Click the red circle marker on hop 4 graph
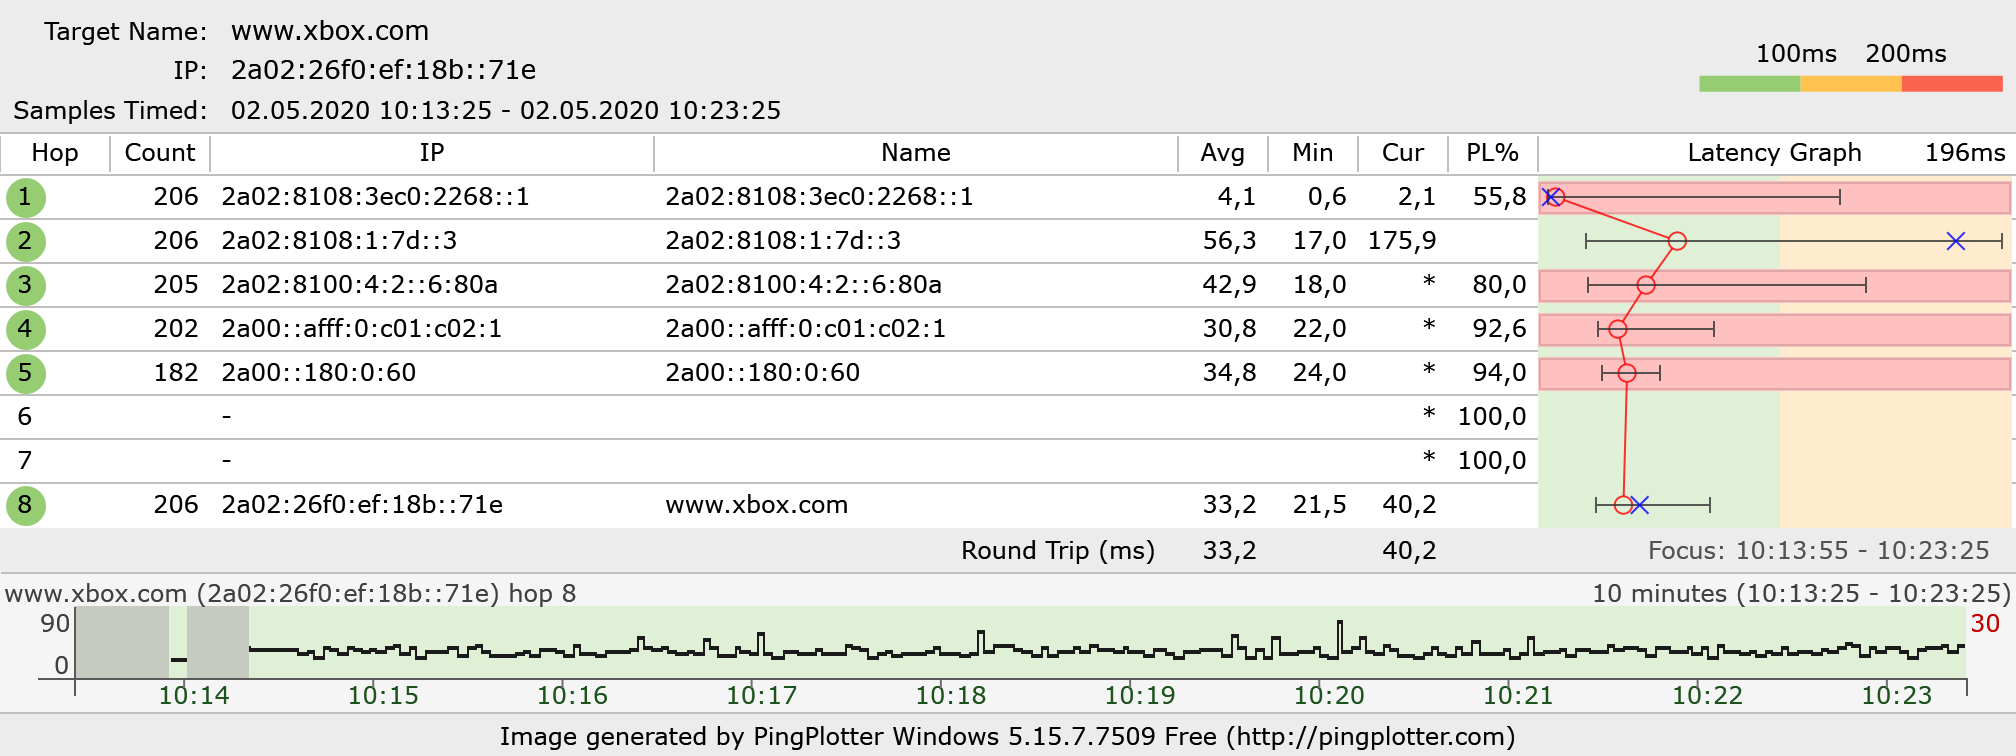 [1619, 329]
